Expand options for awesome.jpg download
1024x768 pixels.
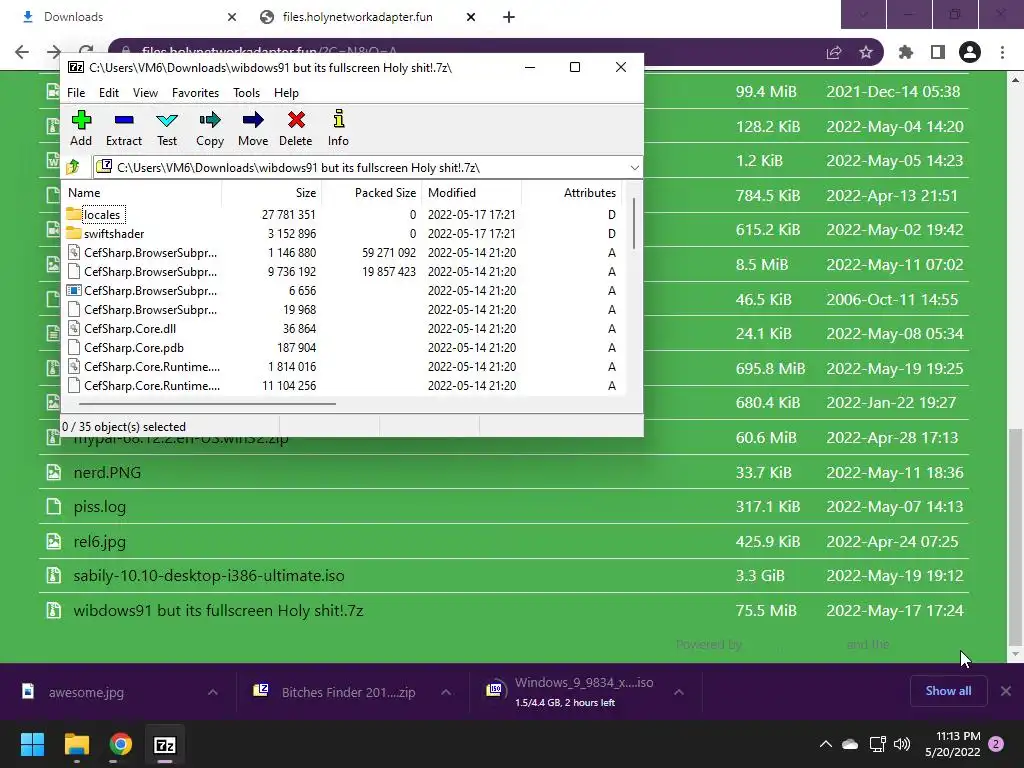click(213, 692)
